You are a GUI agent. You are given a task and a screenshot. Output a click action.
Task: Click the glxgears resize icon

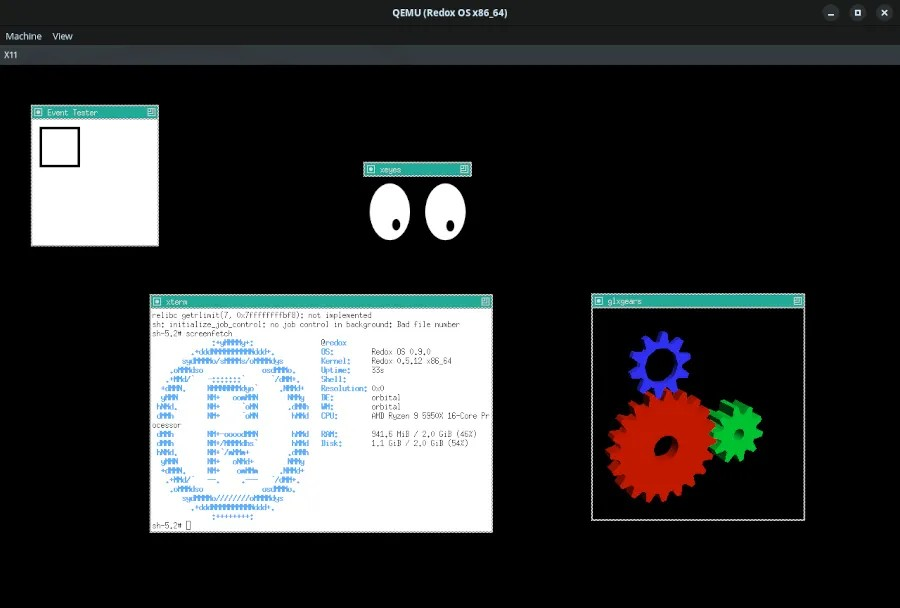pyautogui.click(x=797, y=300)
